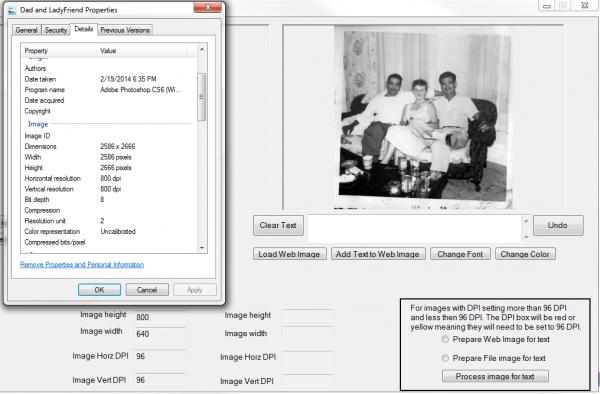Minimize the main application window
The height and width of the screenshot is (394, 600).
tap(547, 5)
